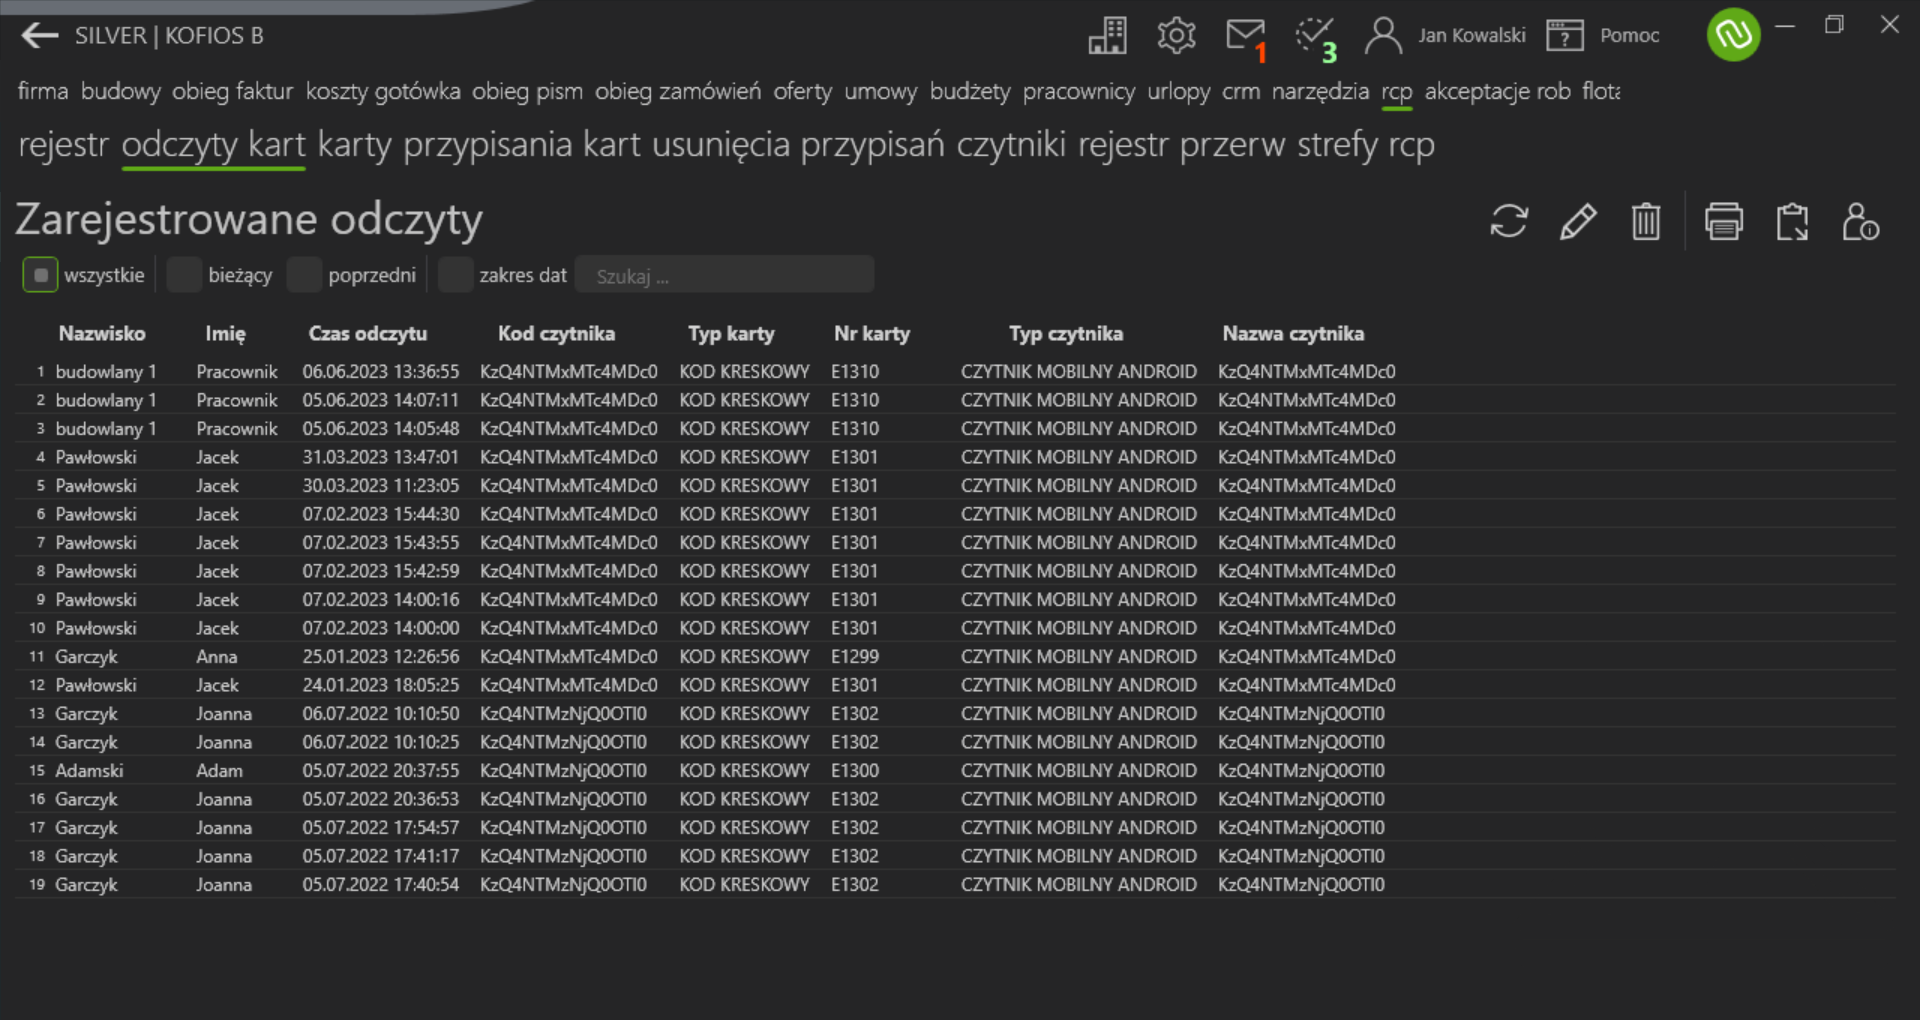Open the obieg faktur menu
1920x1020 pixels.
(x=232, y=91)
